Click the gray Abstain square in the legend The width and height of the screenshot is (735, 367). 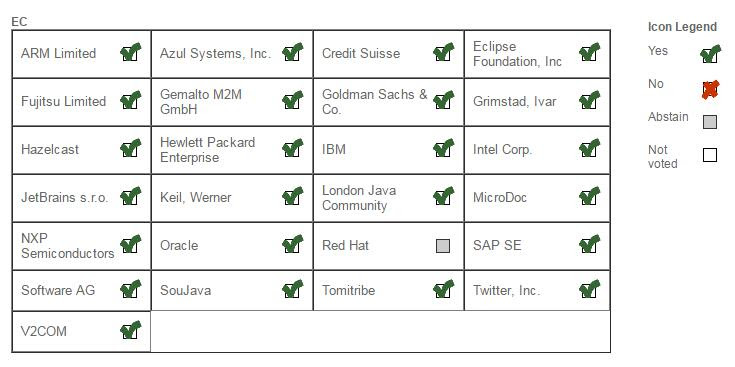710,122
